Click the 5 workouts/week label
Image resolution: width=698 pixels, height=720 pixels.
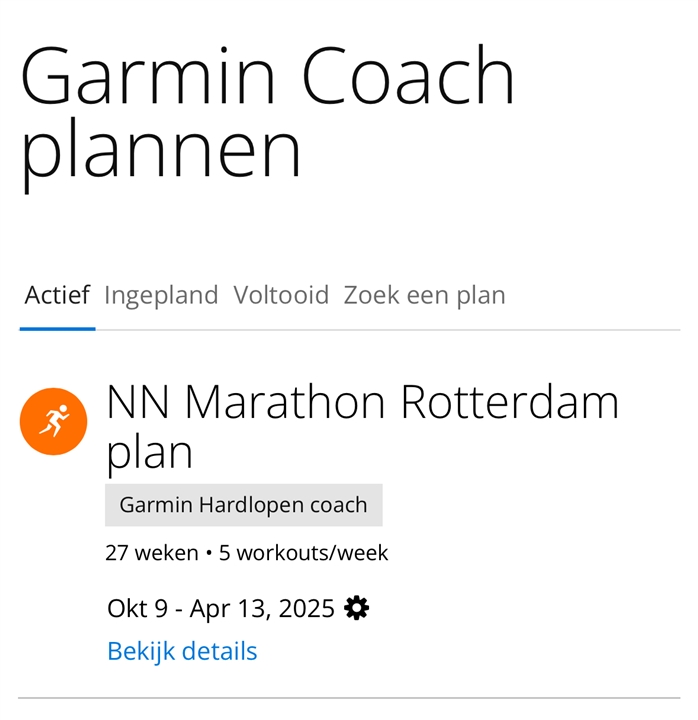point(304,552)
